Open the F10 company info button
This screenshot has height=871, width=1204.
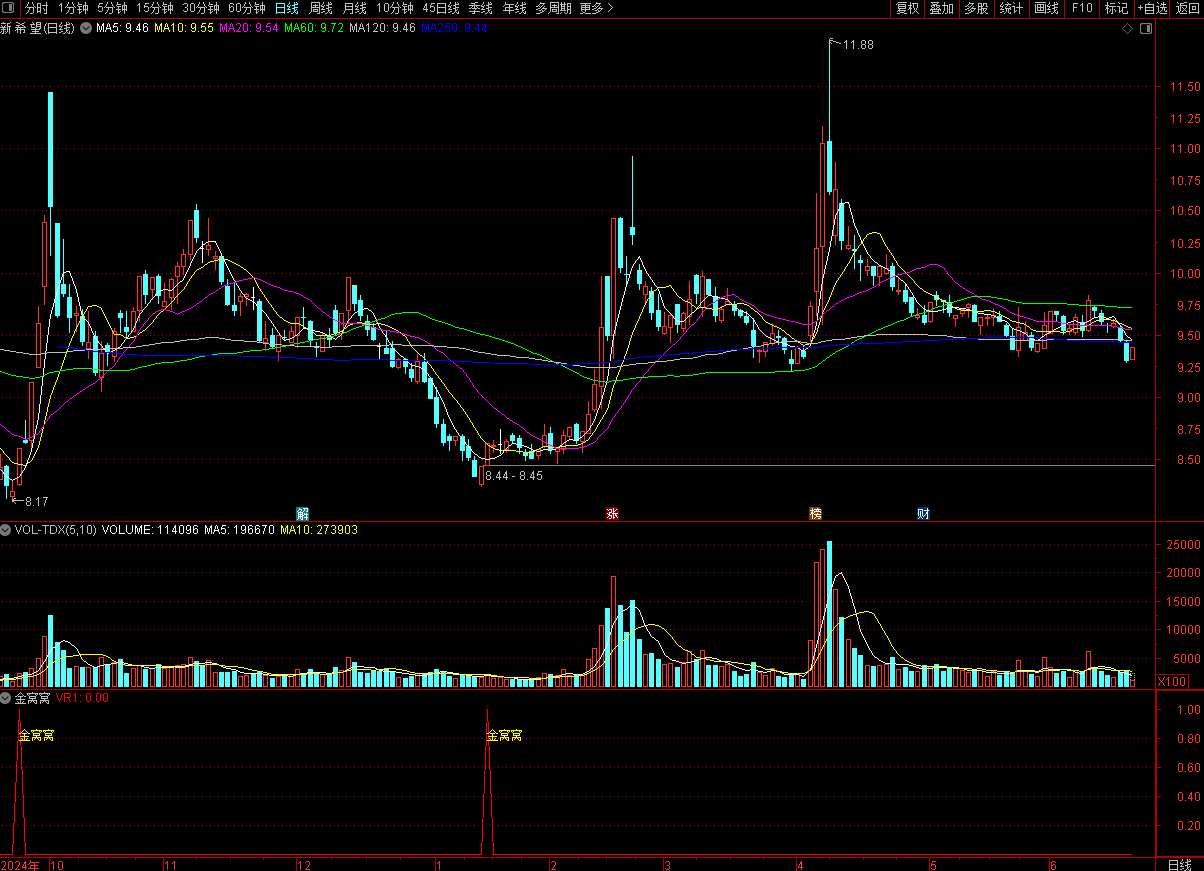click(1082, 8)
